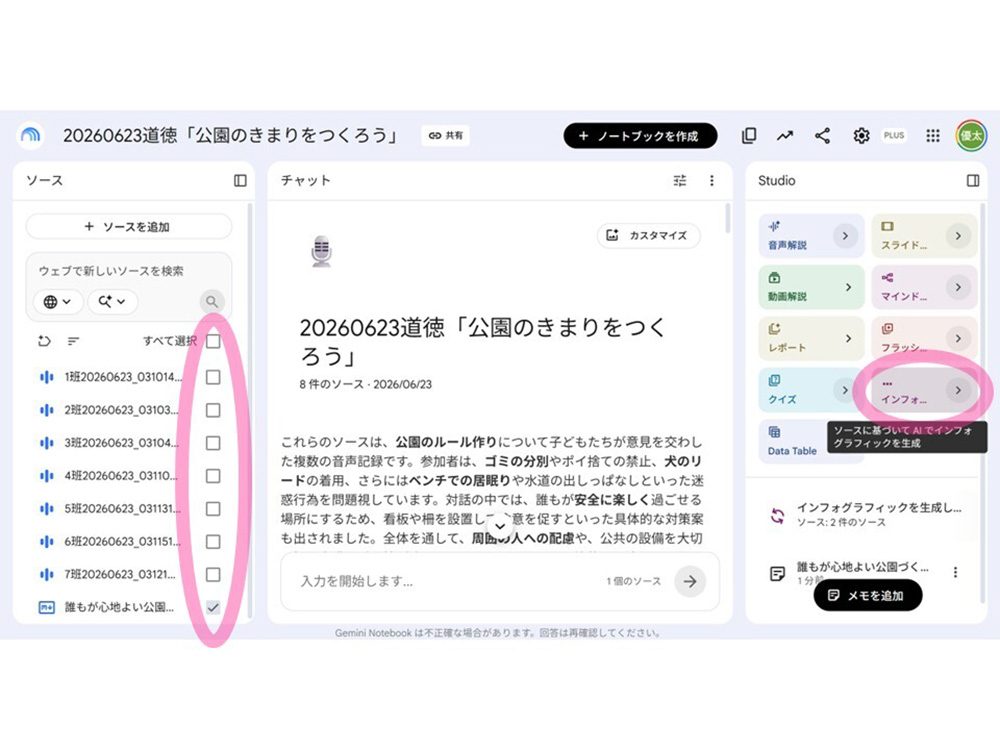Click the web source search magnifier

[212, 301]
